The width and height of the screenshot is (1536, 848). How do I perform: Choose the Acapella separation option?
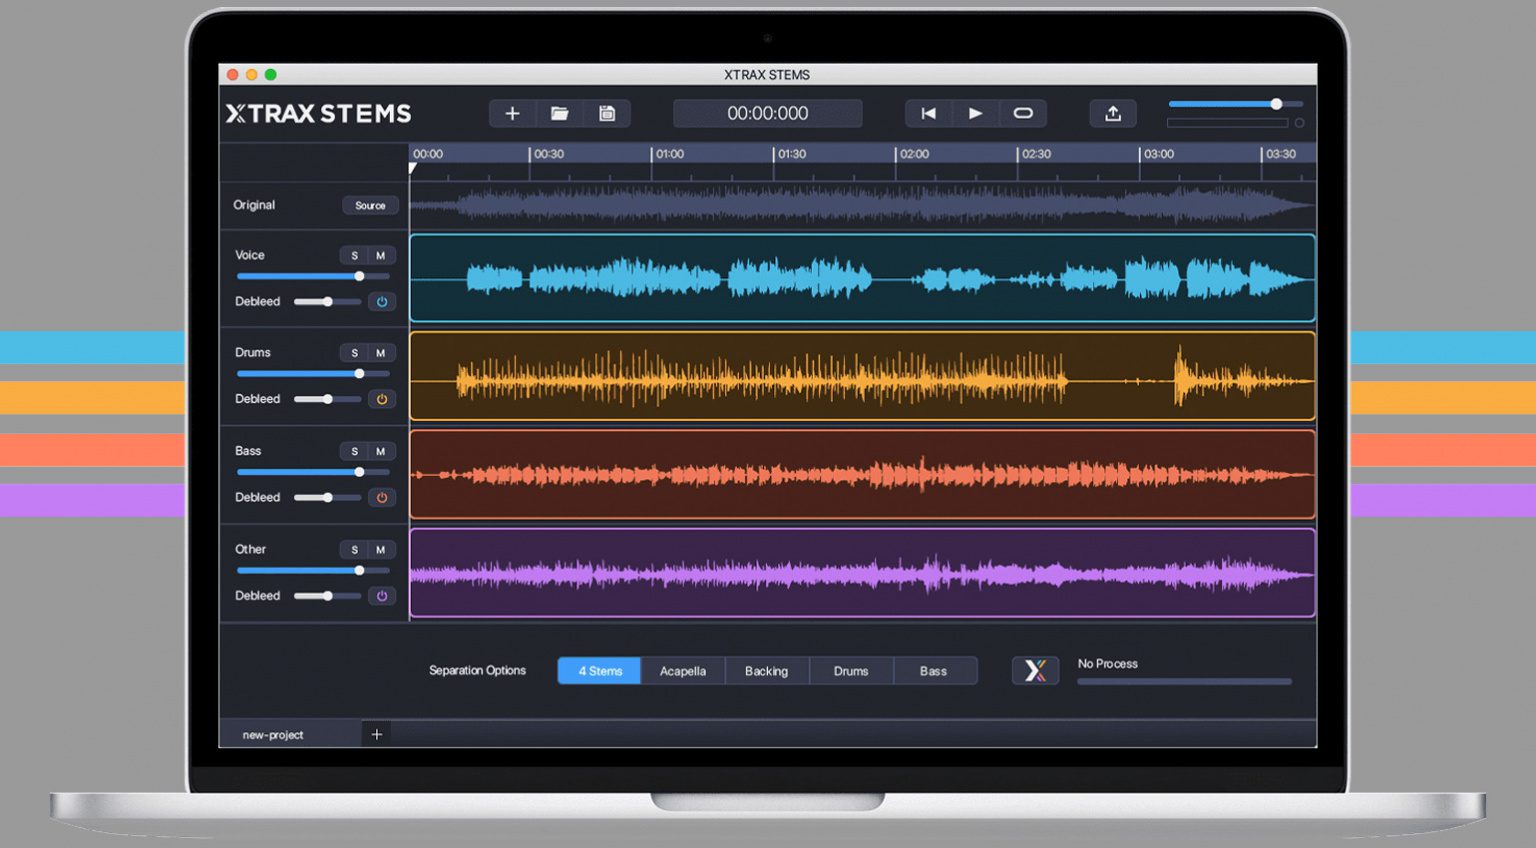[x=683, y=671]
